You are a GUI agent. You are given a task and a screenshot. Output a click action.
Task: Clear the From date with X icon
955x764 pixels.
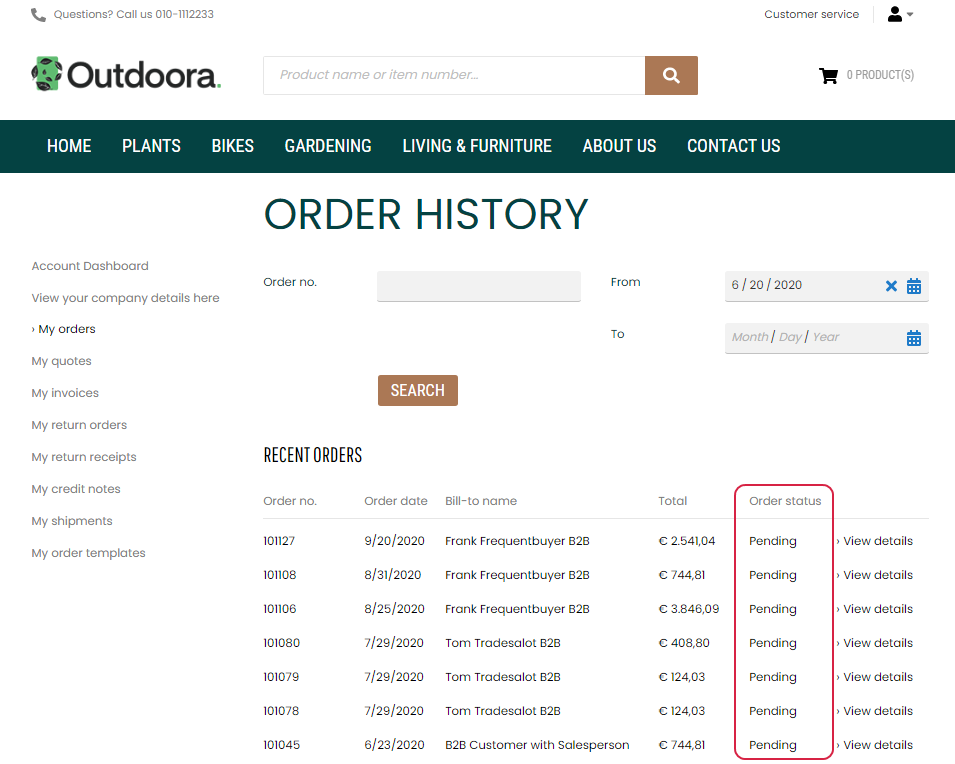click(x=891, y=286)
